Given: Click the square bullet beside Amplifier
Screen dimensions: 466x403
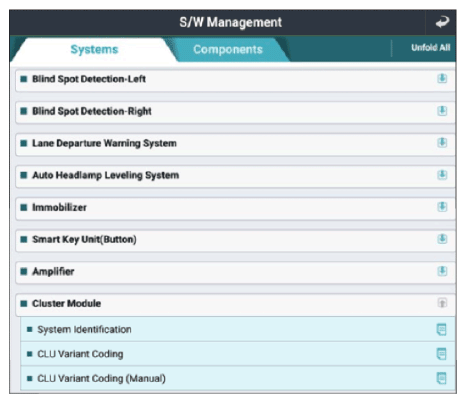Looking at the screenshot, I should [x=24, y=271].
